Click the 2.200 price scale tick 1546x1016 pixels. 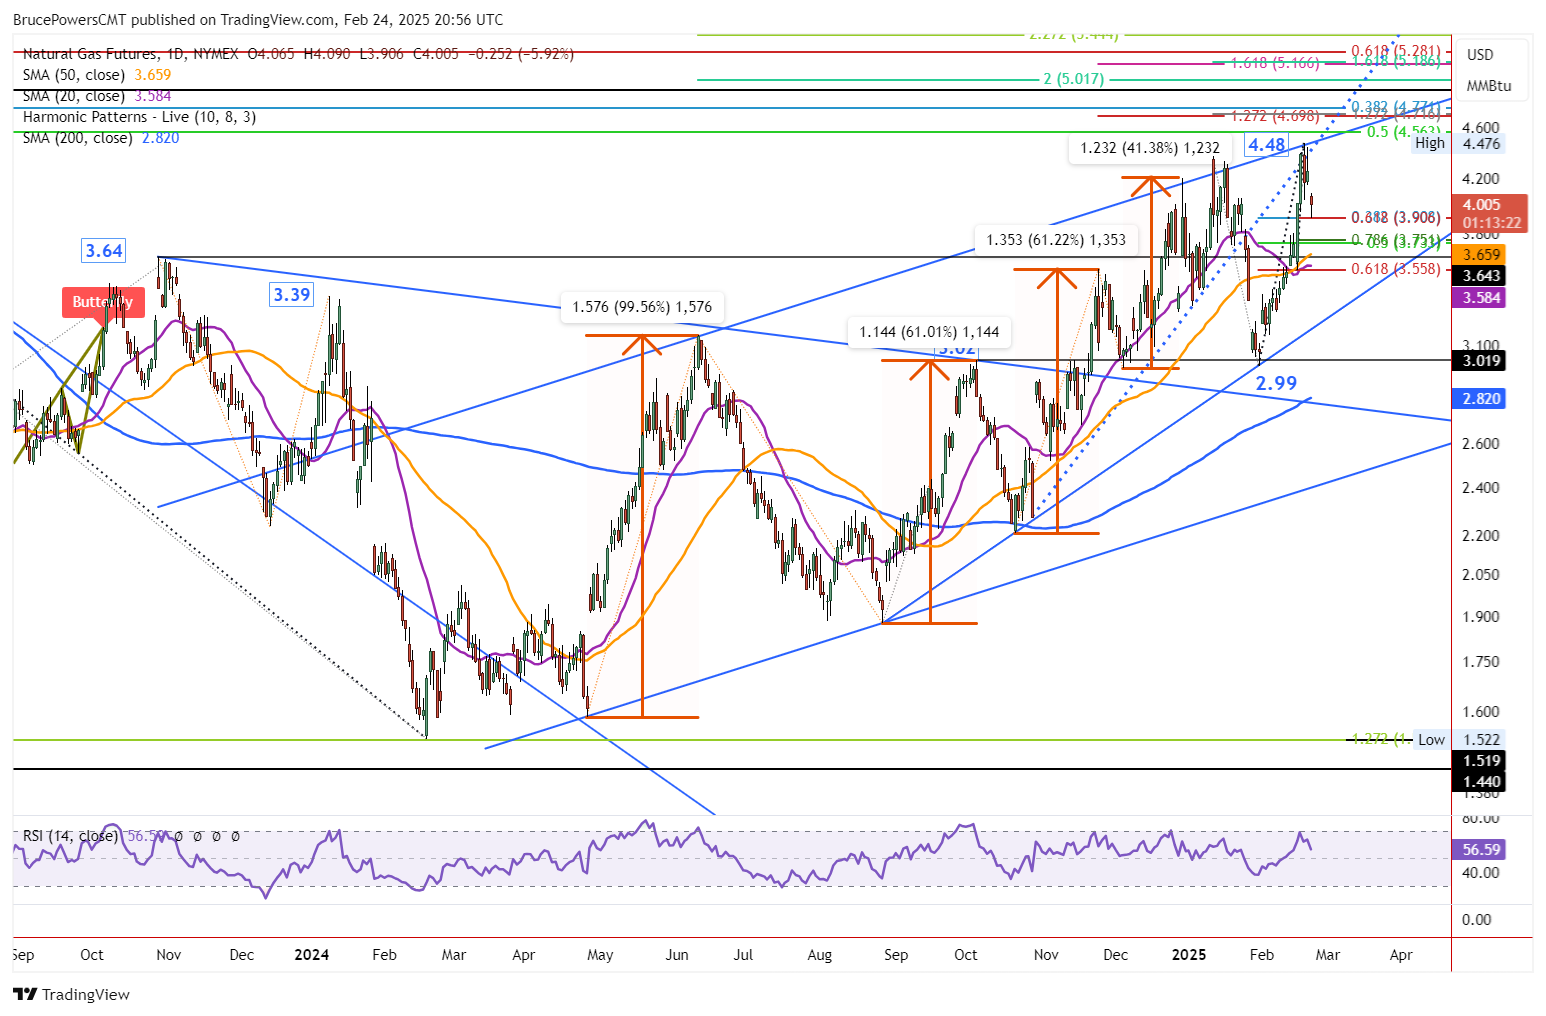[x=1481, y=536]
